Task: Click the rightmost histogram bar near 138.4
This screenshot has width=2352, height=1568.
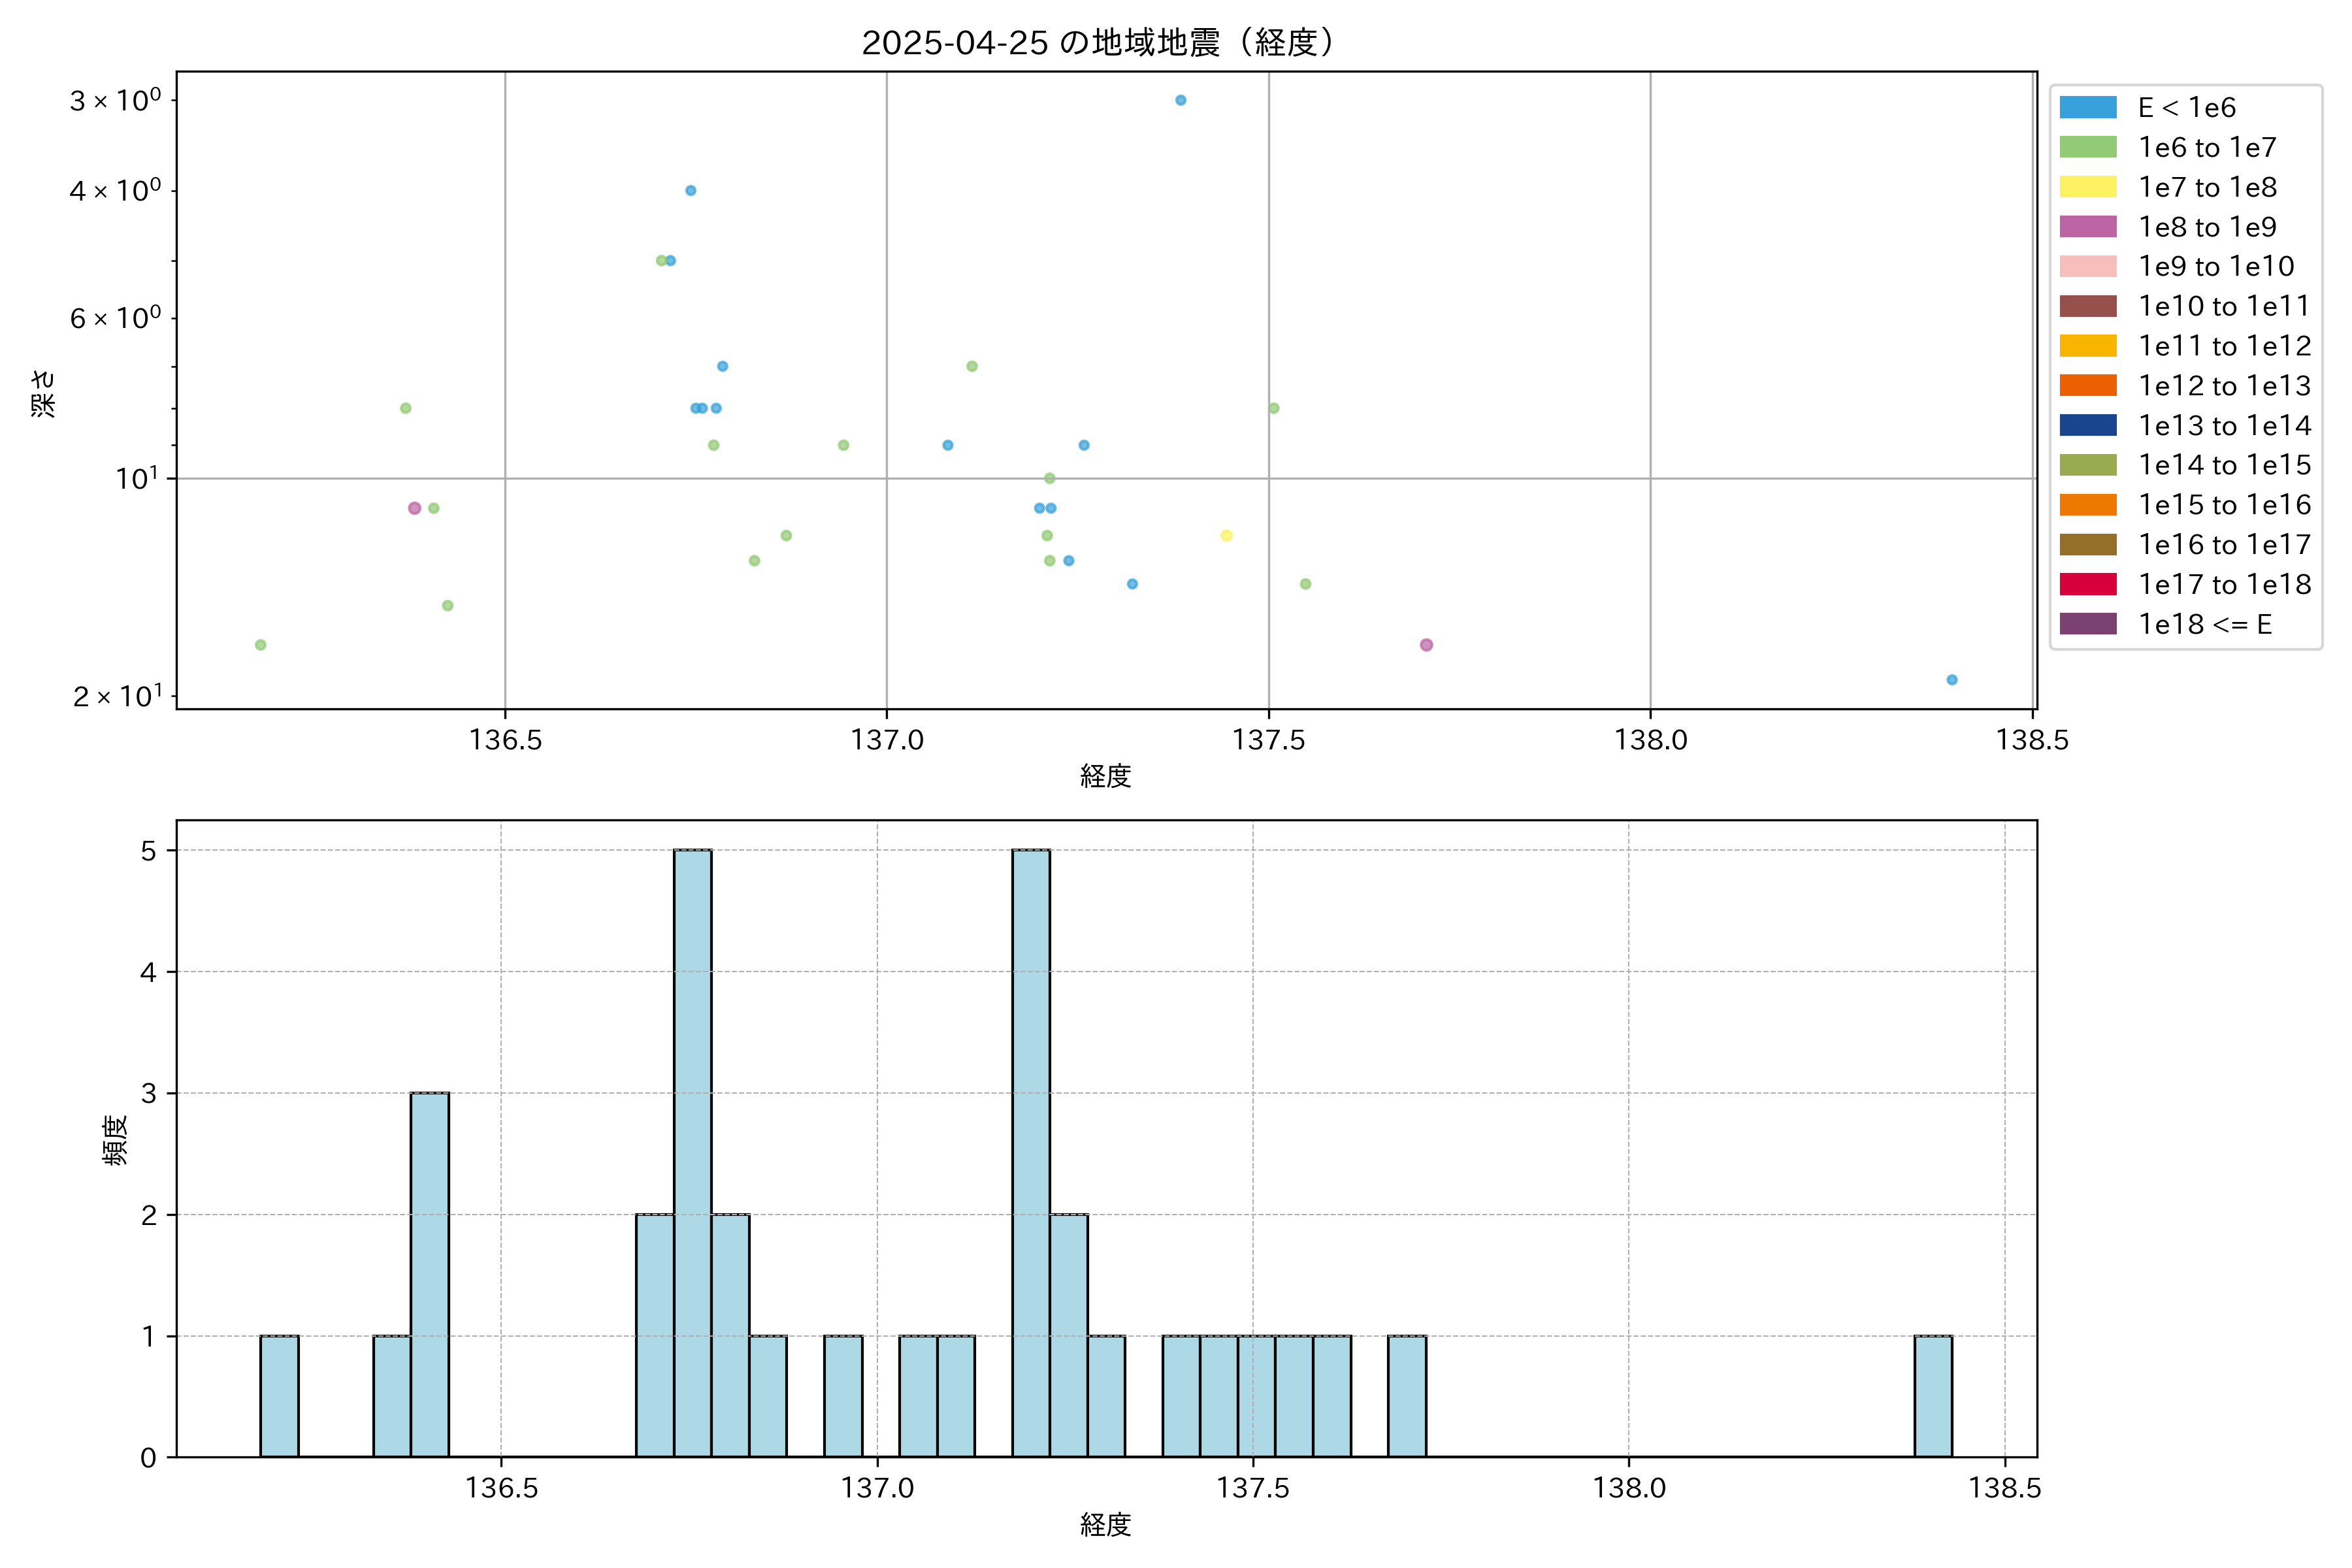Action: point(1933,1396)
